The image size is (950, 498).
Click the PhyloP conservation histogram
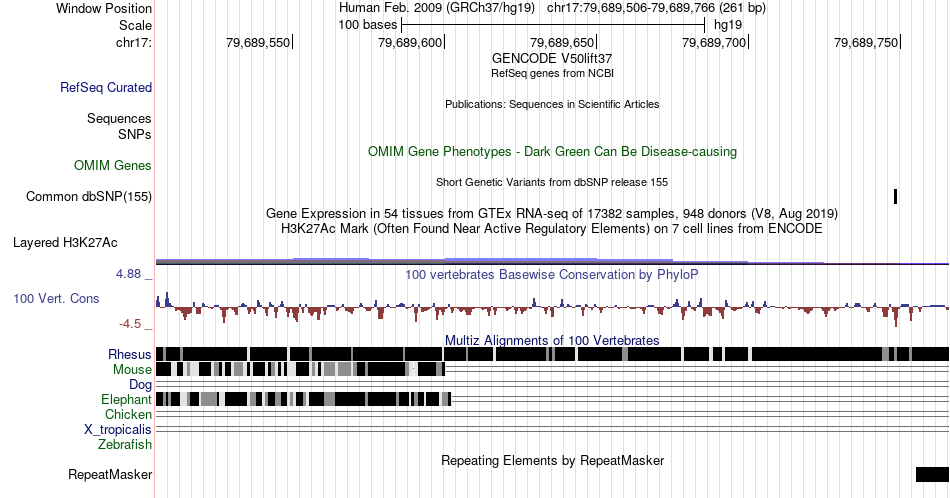[x=552, y=308]
